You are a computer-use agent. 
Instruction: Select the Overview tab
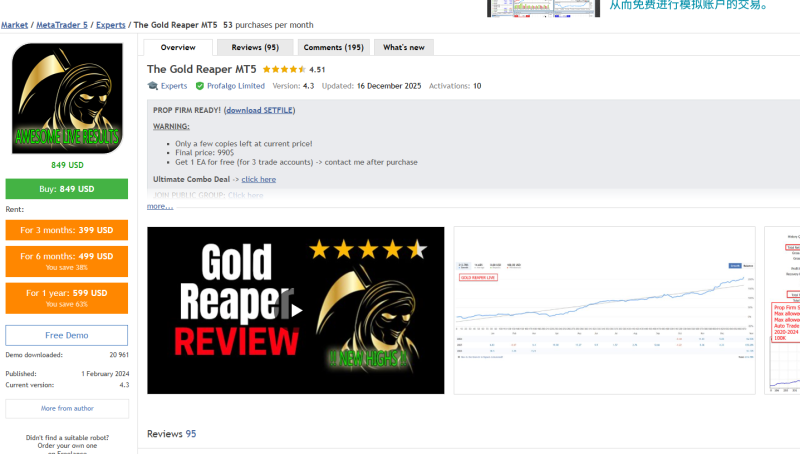point(178,47)
